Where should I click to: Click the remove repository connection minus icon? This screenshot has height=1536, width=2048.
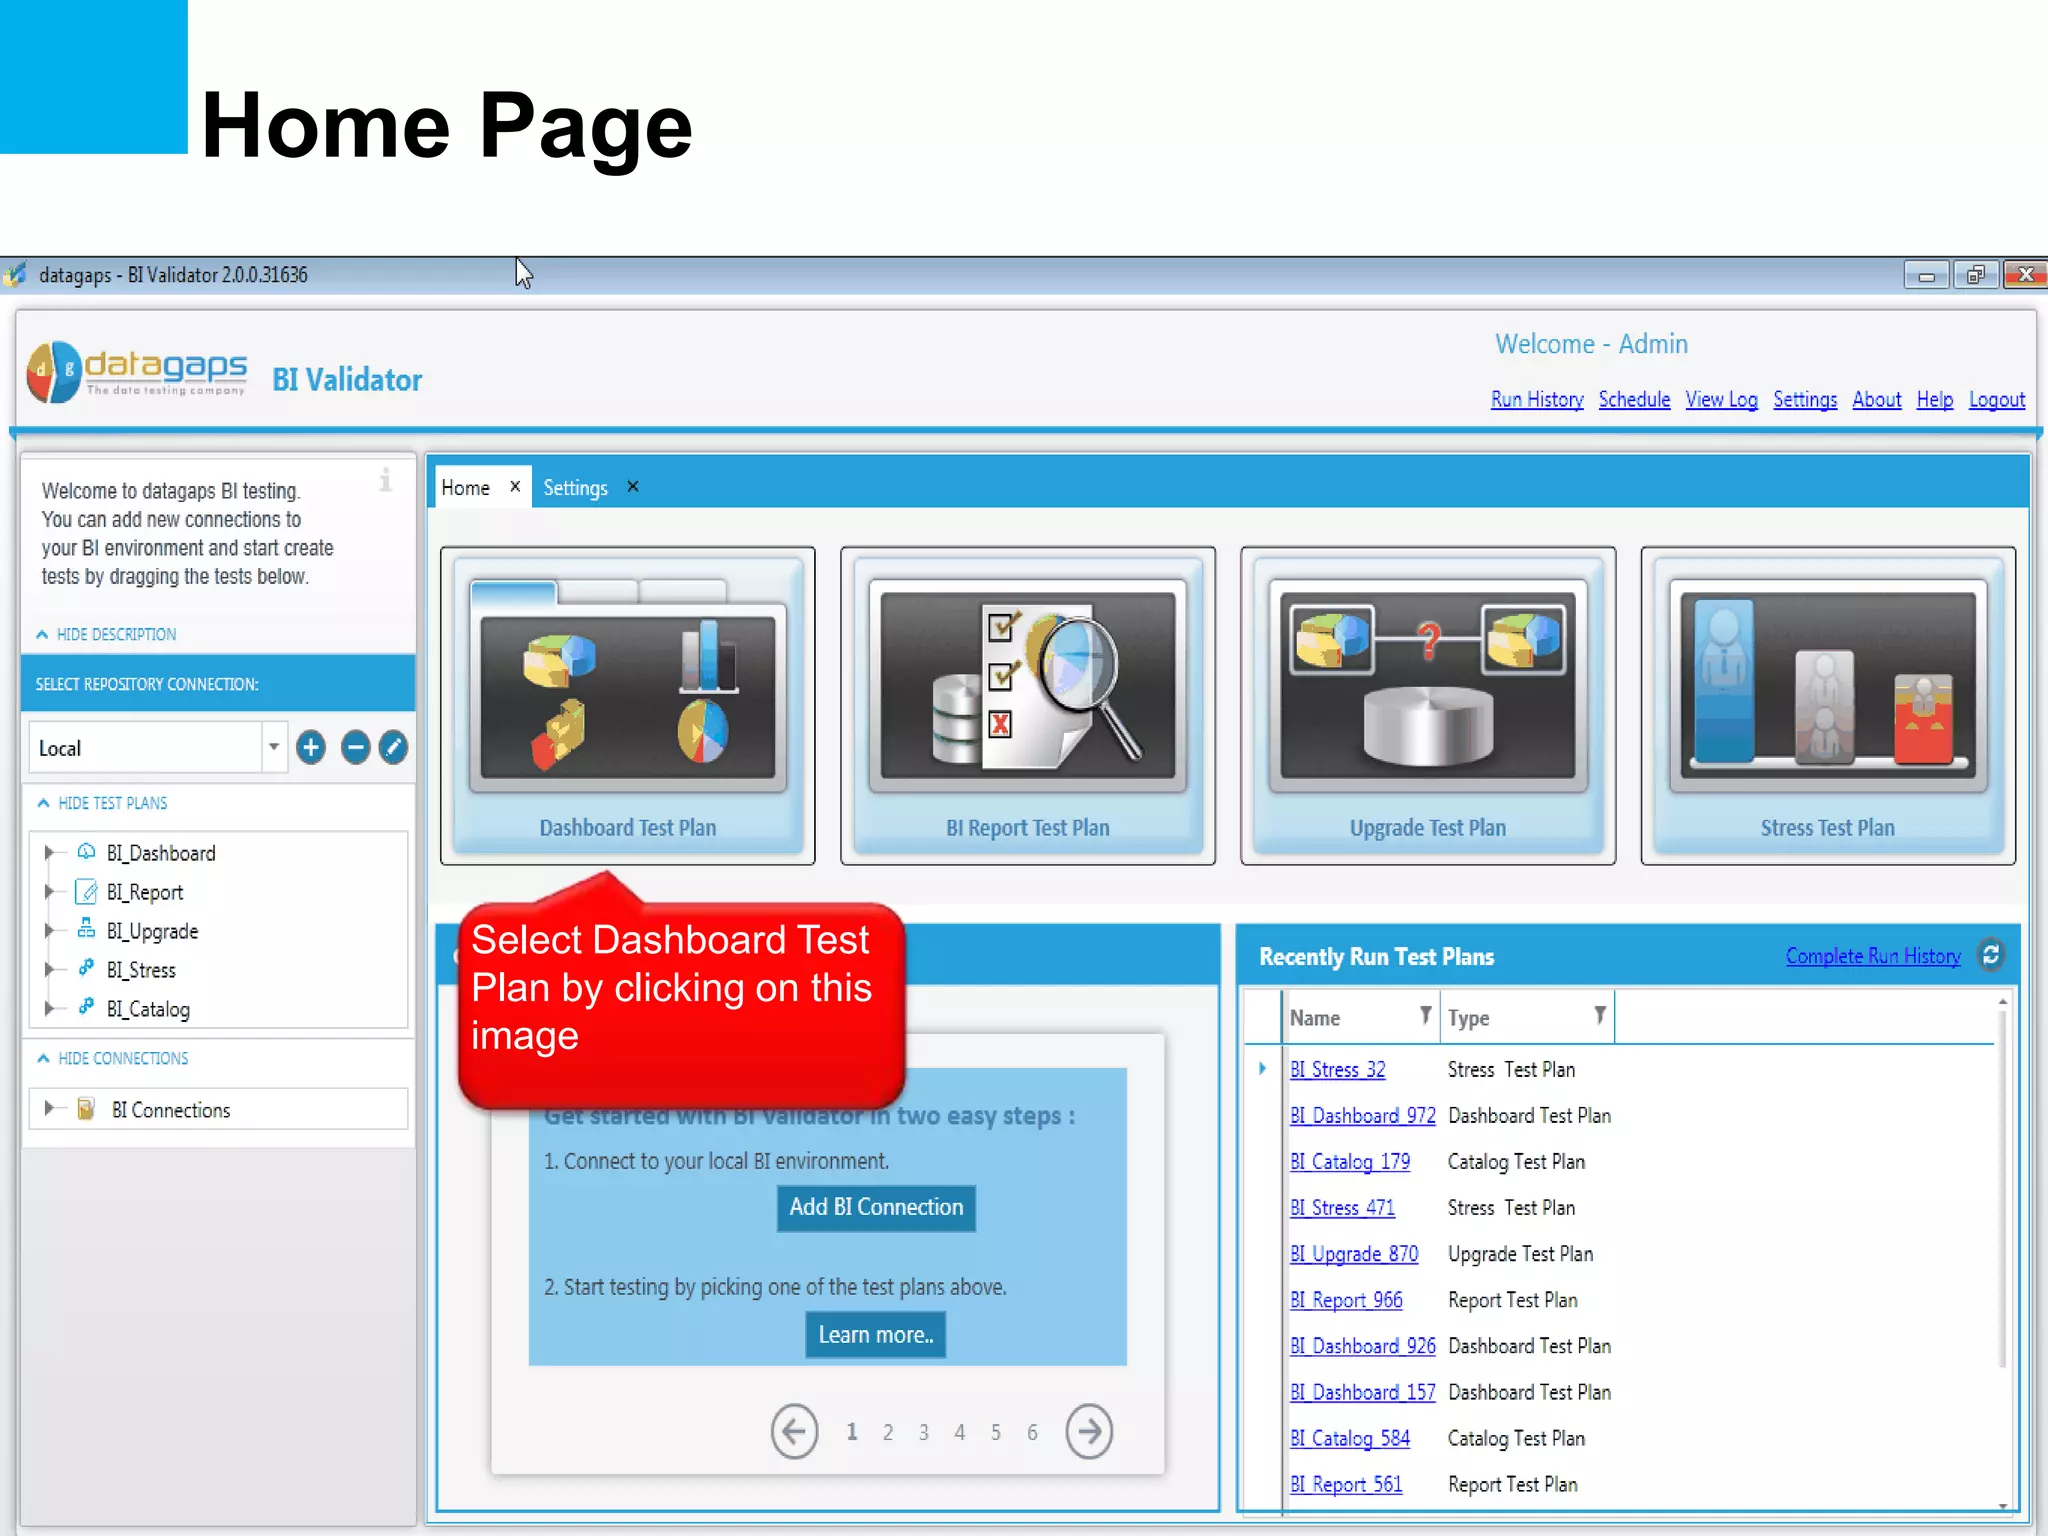pyautogui.click(x=355, y=747)
